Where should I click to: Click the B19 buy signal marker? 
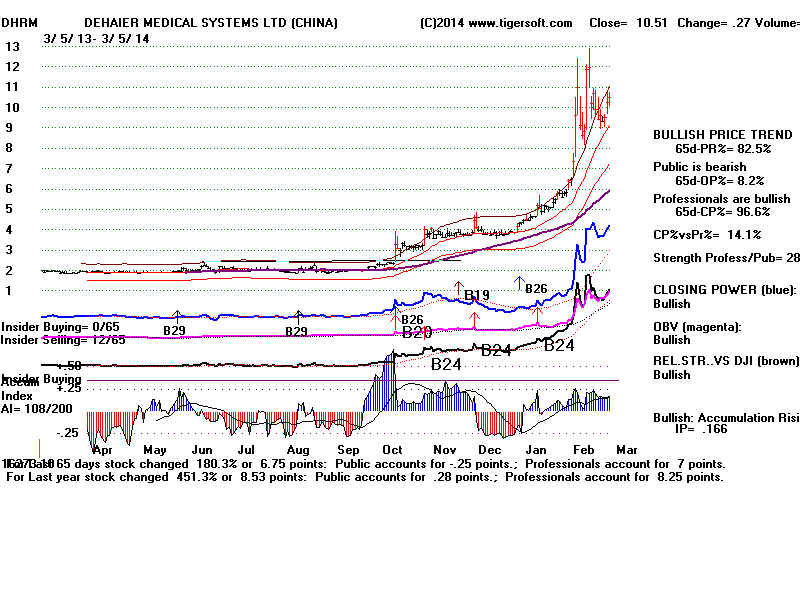click(x=476, y=295)
